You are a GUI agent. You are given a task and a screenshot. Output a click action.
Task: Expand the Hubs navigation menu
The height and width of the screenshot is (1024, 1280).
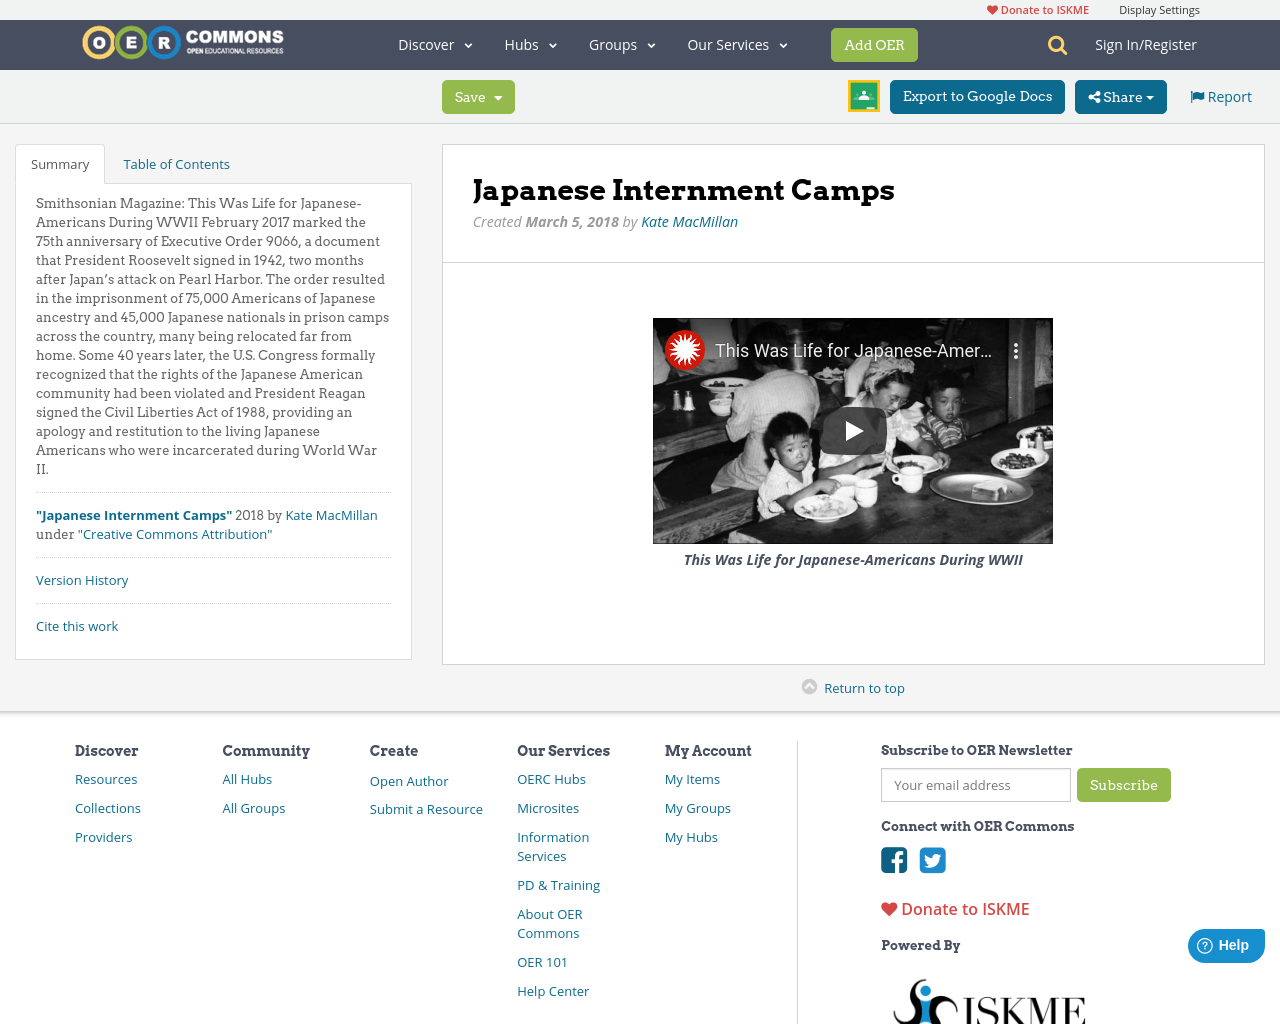coord(530,44)
